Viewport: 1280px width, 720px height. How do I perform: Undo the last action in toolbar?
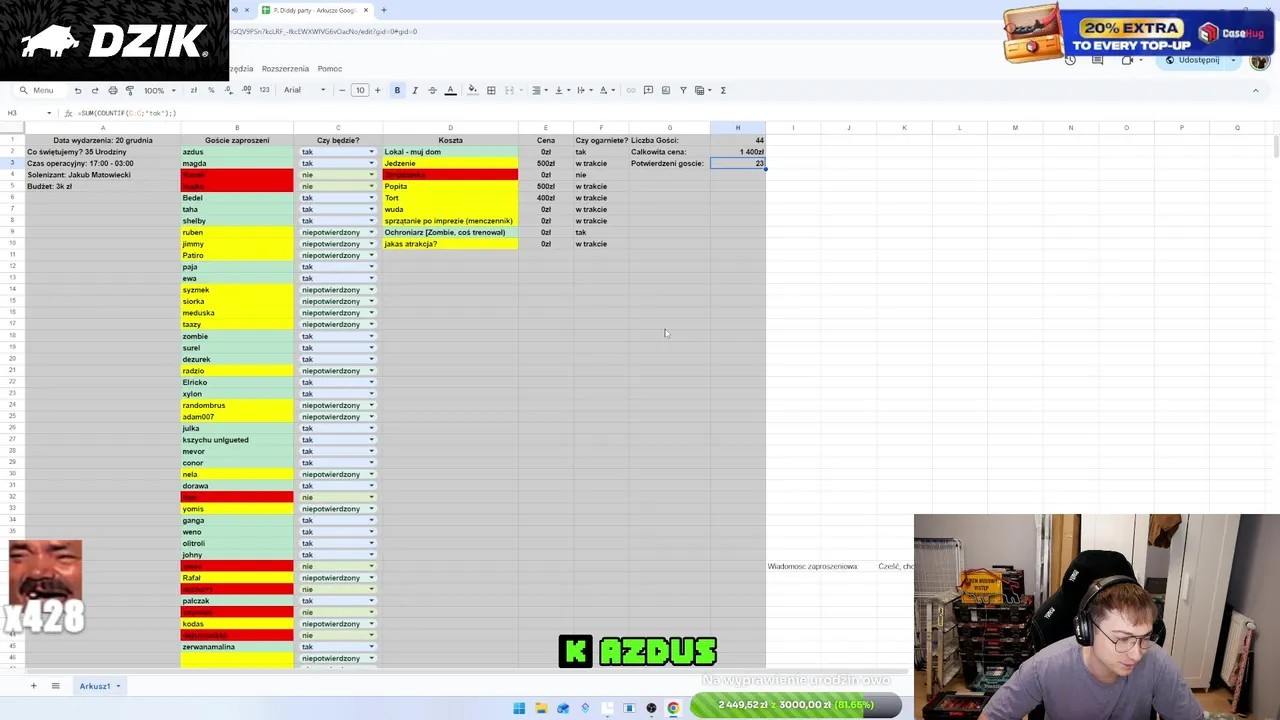click(78, 90)
